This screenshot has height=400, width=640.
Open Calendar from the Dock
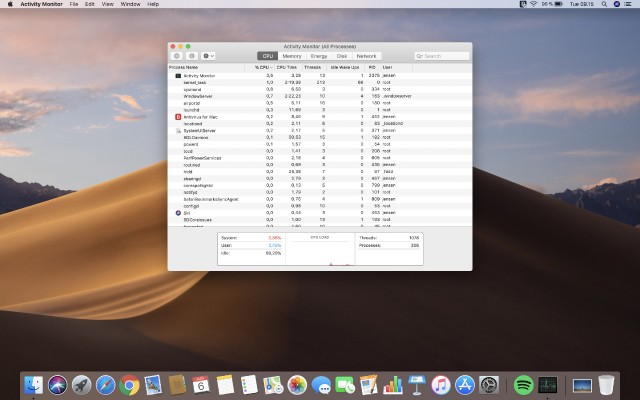tap(201, 385)
